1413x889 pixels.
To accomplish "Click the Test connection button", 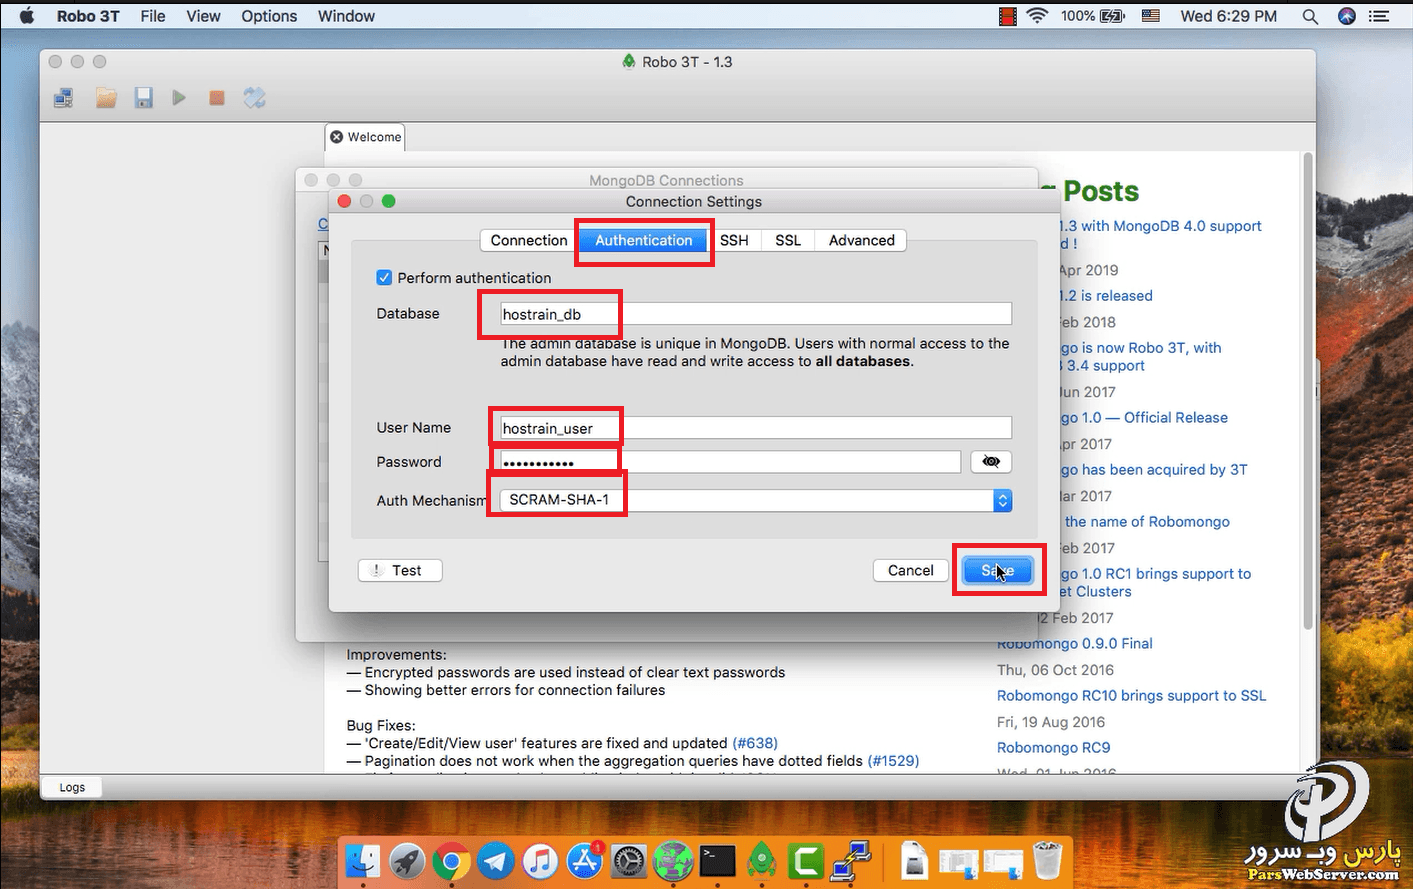I will click(400, 570).
